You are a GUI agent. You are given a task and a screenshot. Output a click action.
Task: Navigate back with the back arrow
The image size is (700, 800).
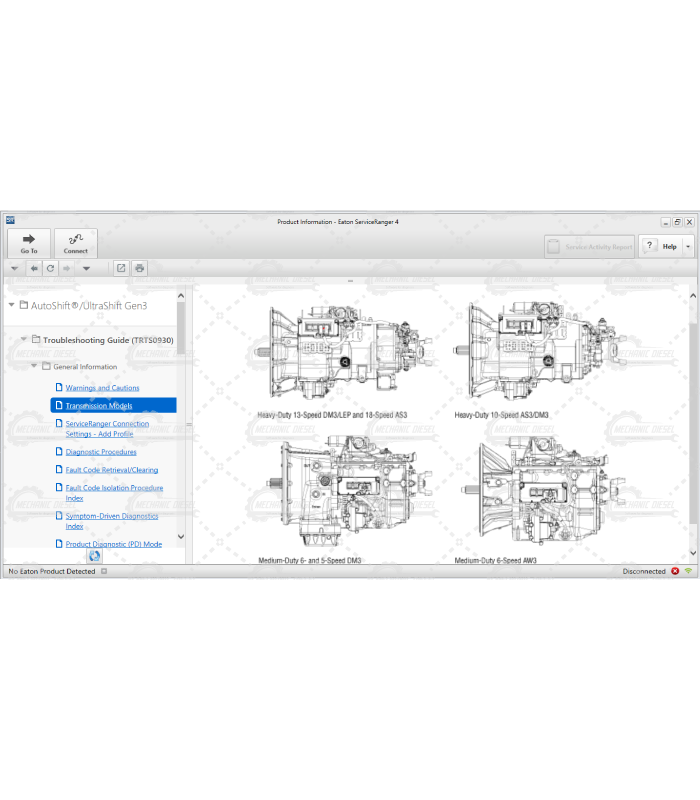(x=34, y=268)
